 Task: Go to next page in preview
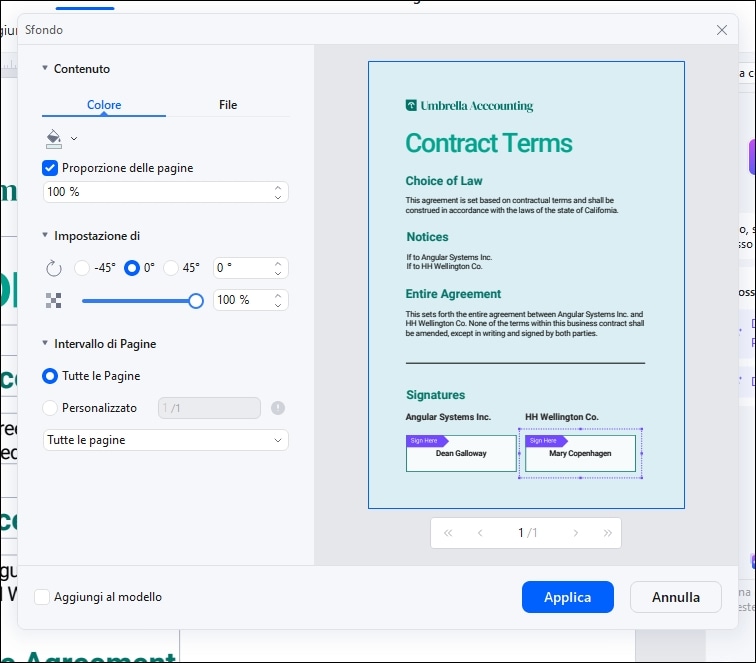pos(575,533)
